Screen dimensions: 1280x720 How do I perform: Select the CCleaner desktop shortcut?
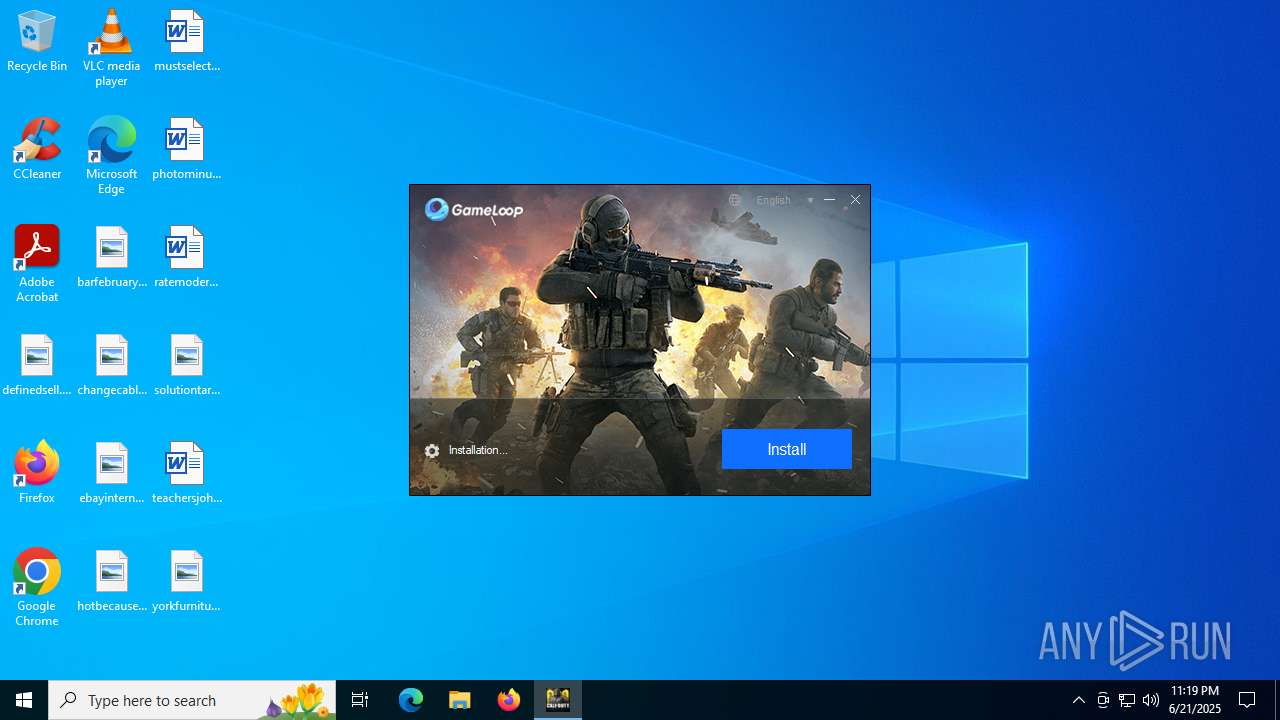coord(37,149)
